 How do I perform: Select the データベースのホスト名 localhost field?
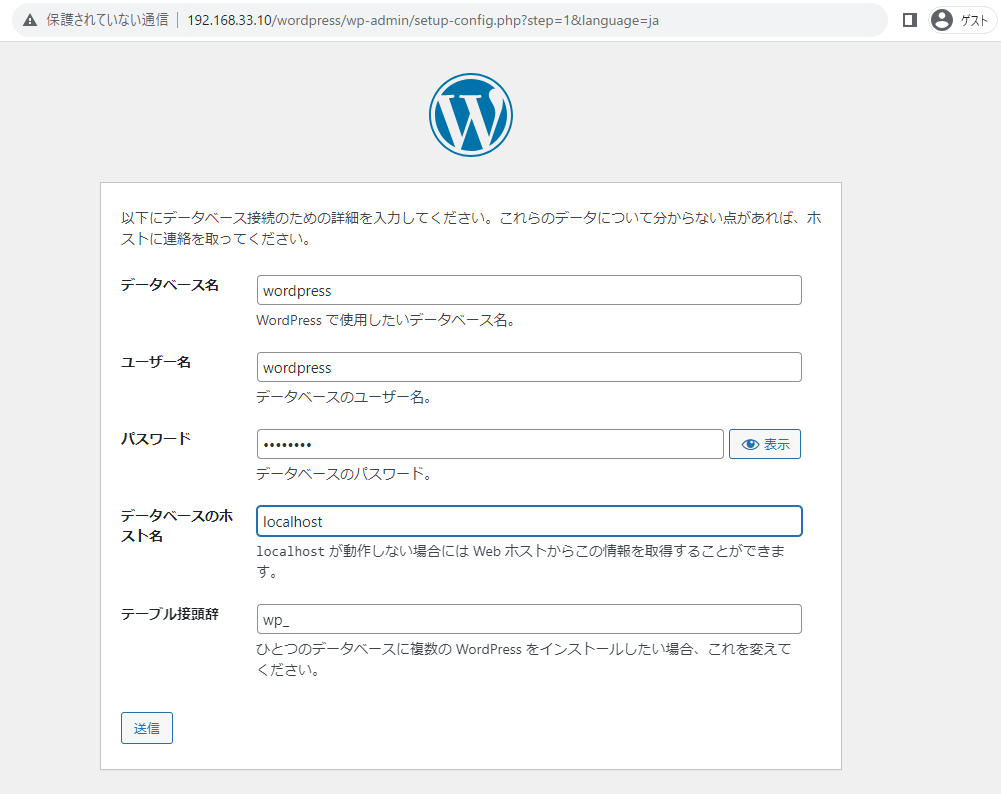click(x=529, y=521)
